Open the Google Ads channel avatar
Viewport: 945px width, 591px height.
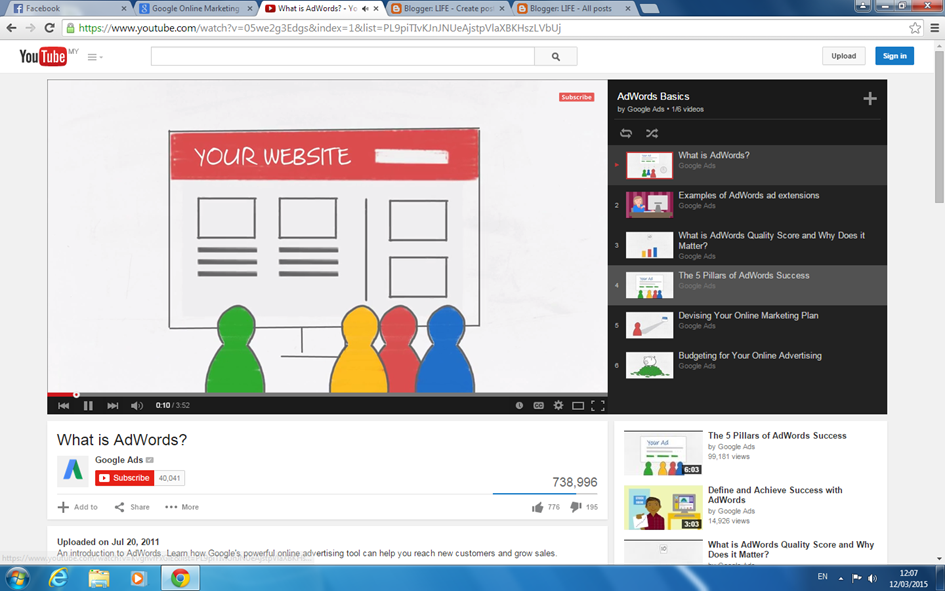pyautogui.click(x=73, y=471)
